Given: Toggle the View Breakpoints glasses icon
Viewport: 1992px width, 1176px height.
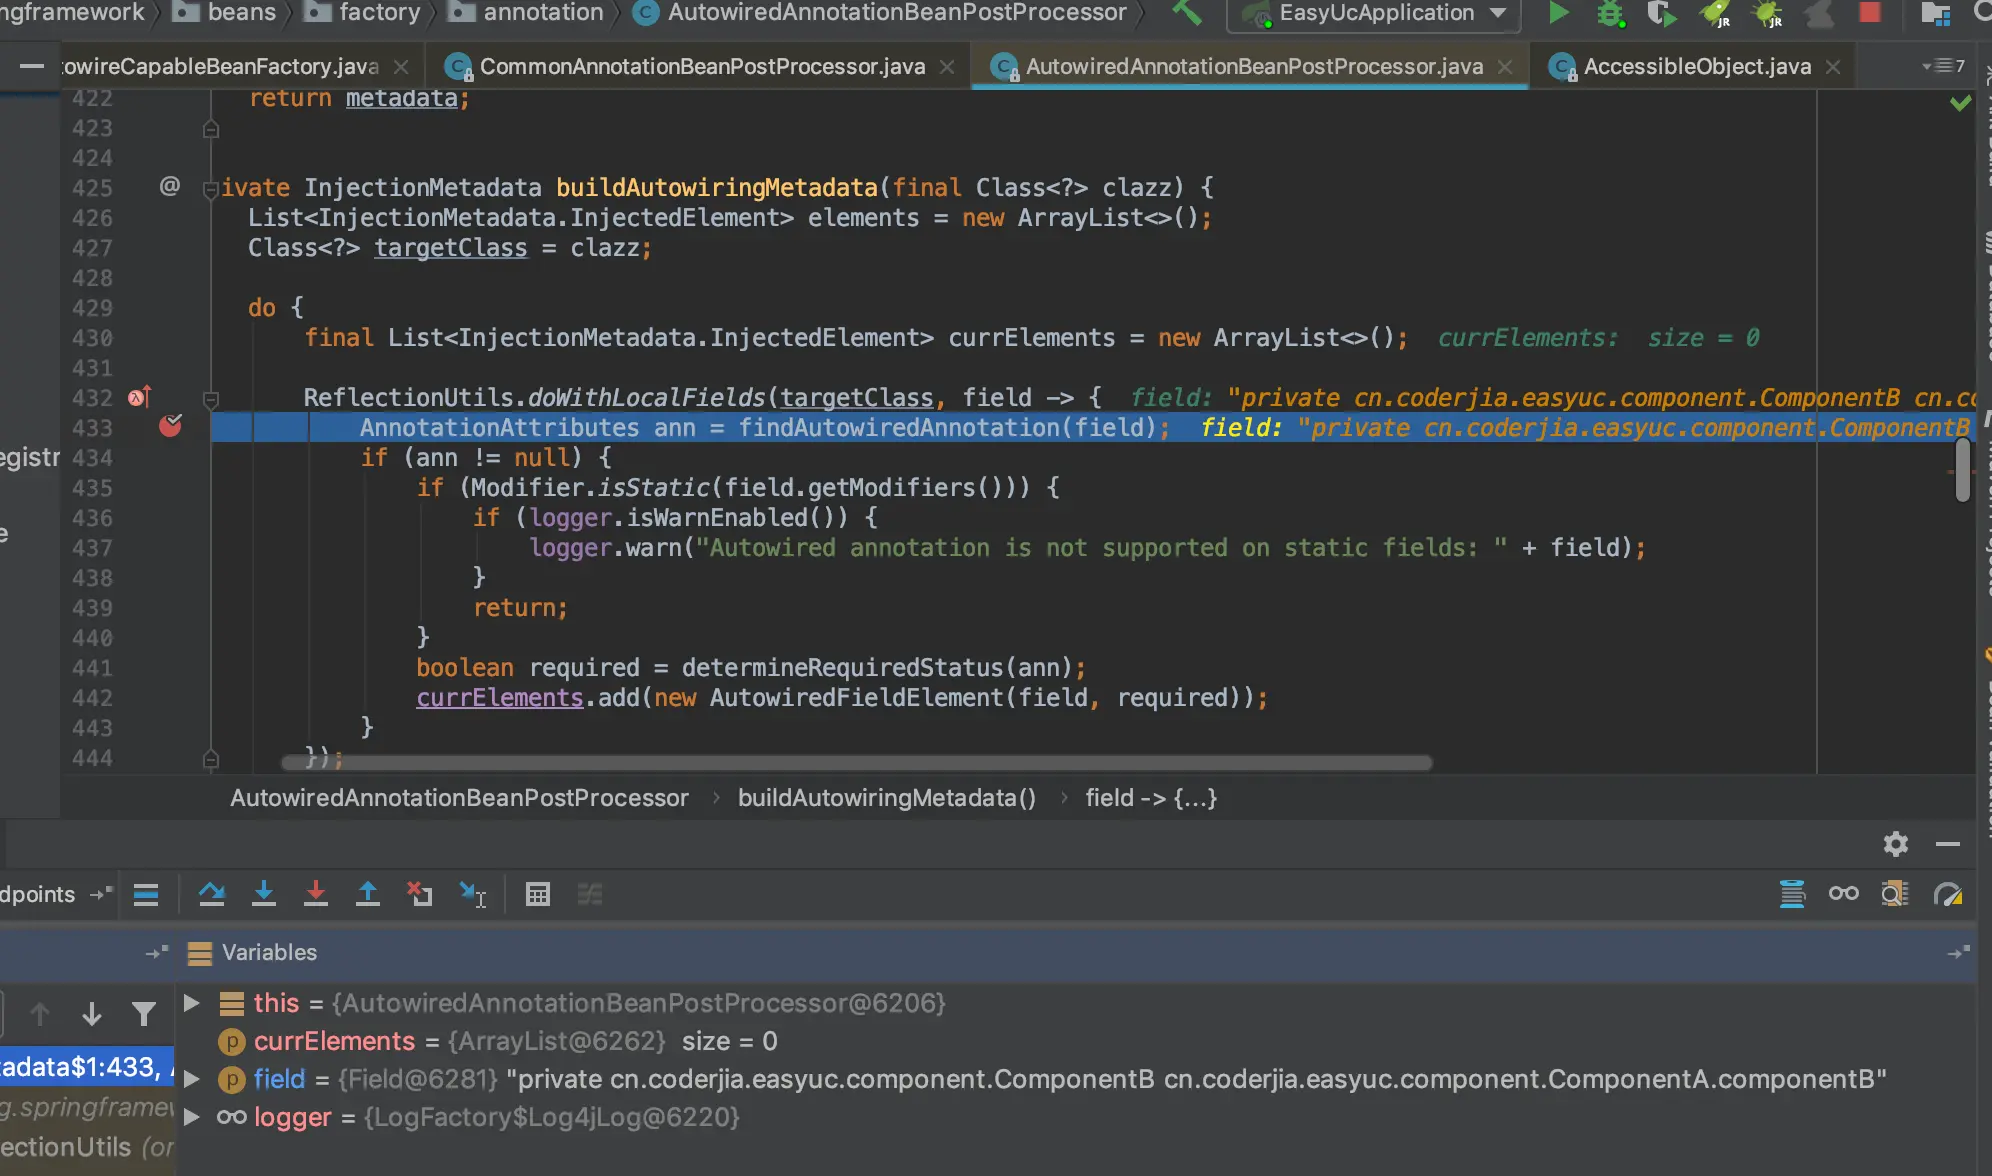Looking at the screenshot, I should coord(1843,893).
